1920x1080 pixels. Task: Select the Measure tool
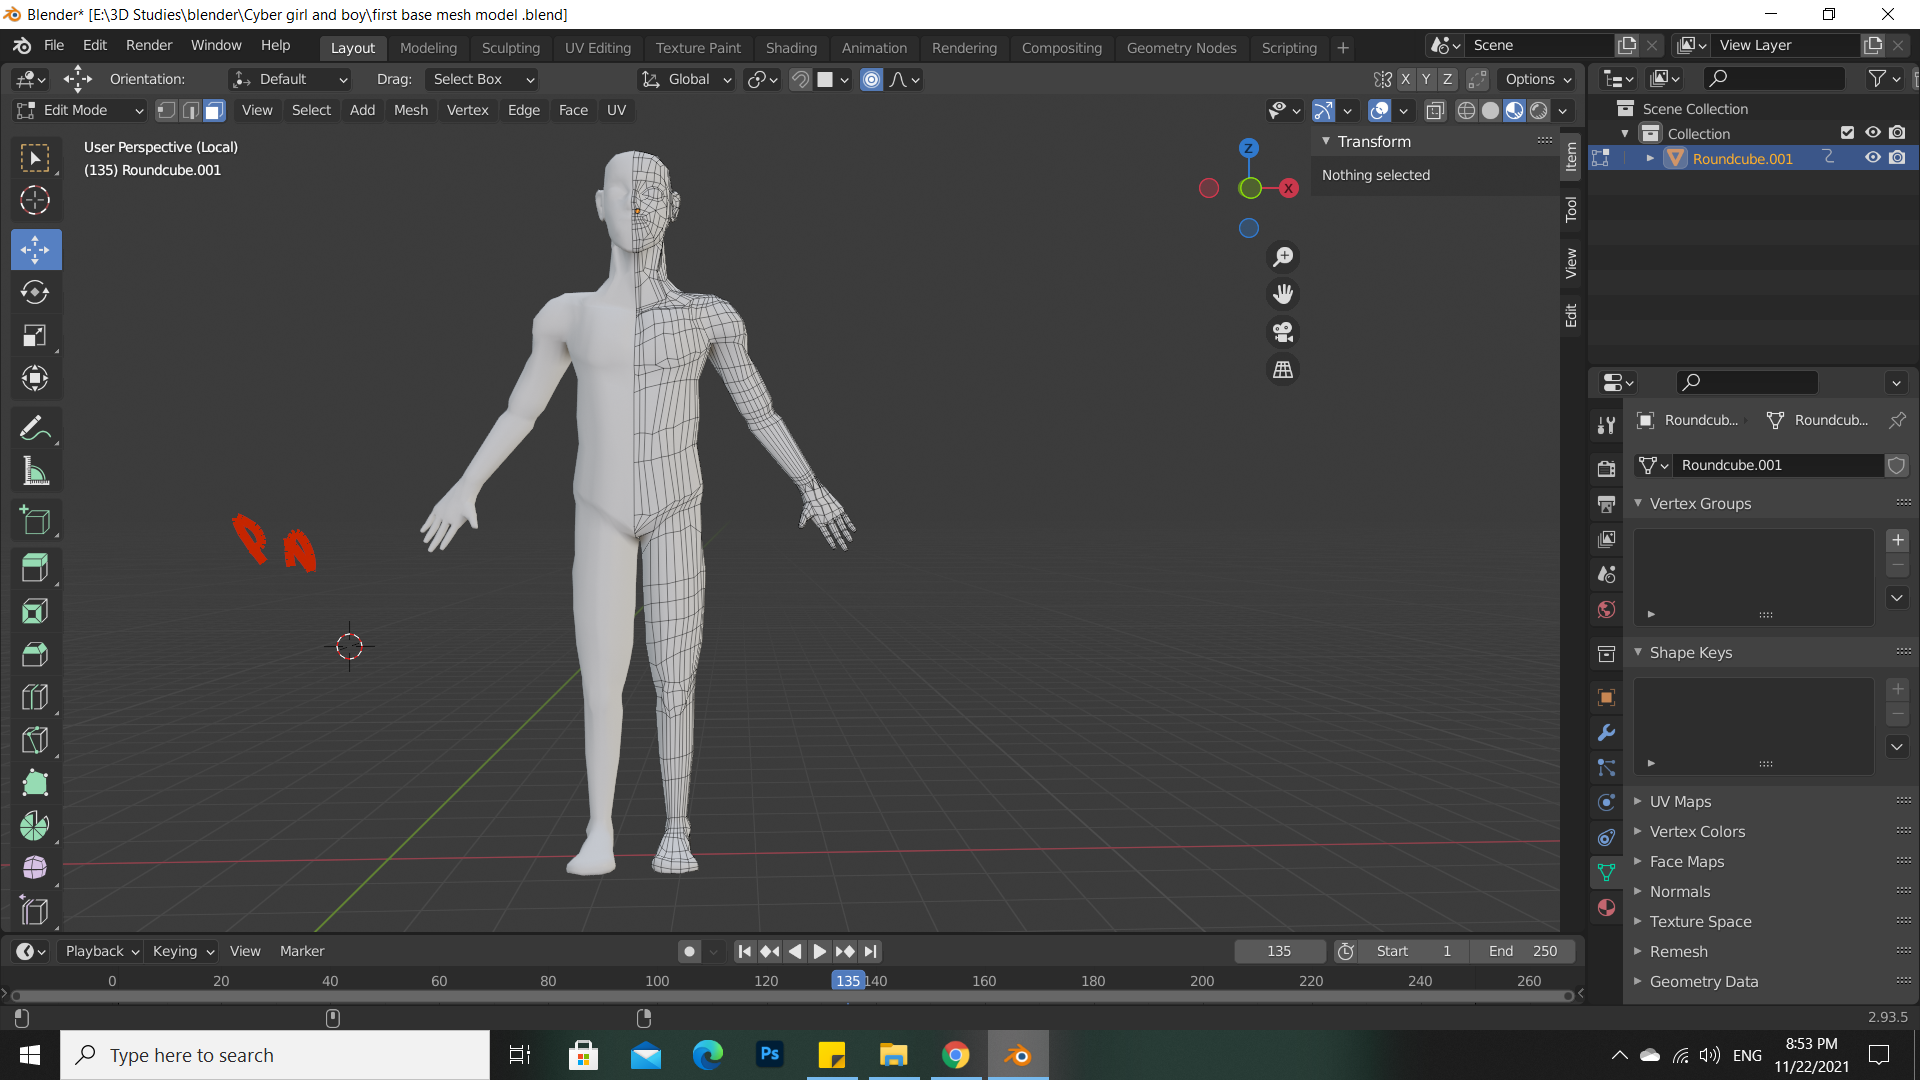[x=35, y=472]
